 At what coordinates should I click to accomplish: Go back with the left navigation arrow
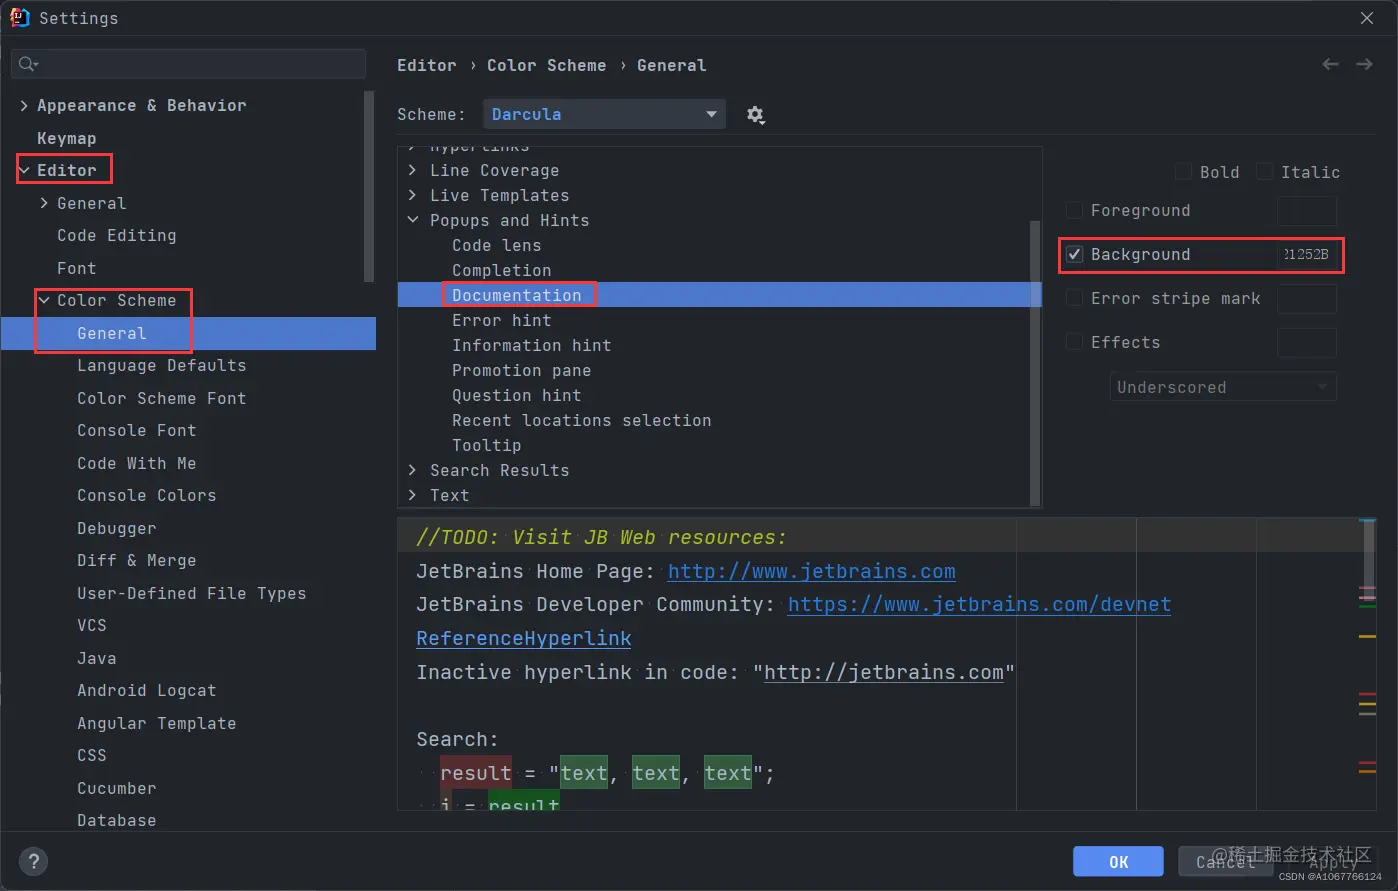tap(1330, 64)
